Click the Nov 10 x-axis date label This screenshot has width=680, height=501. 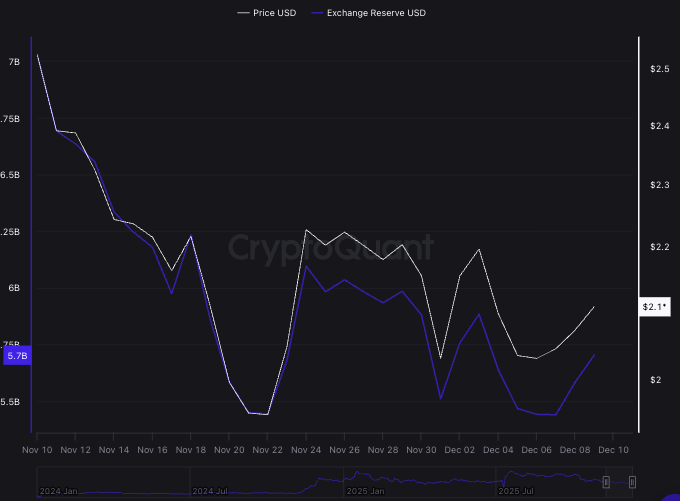37,450
